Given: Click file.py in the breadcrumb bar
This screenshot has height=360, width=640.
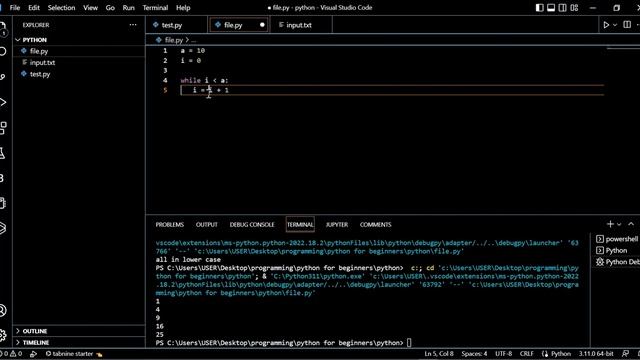Looking at the screenshot, I should click(173, 40).
